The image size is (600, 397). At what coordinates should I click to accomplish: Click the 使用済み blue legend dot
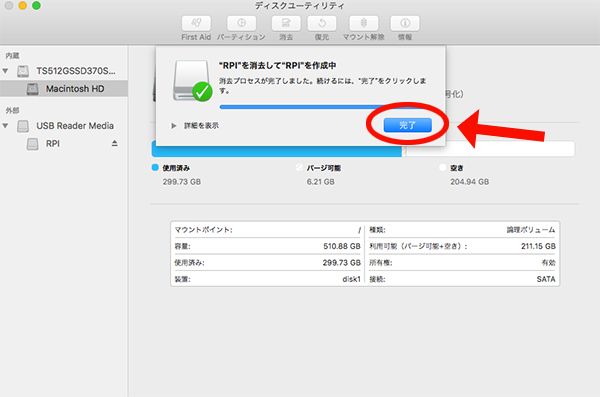tap(155, 167)
